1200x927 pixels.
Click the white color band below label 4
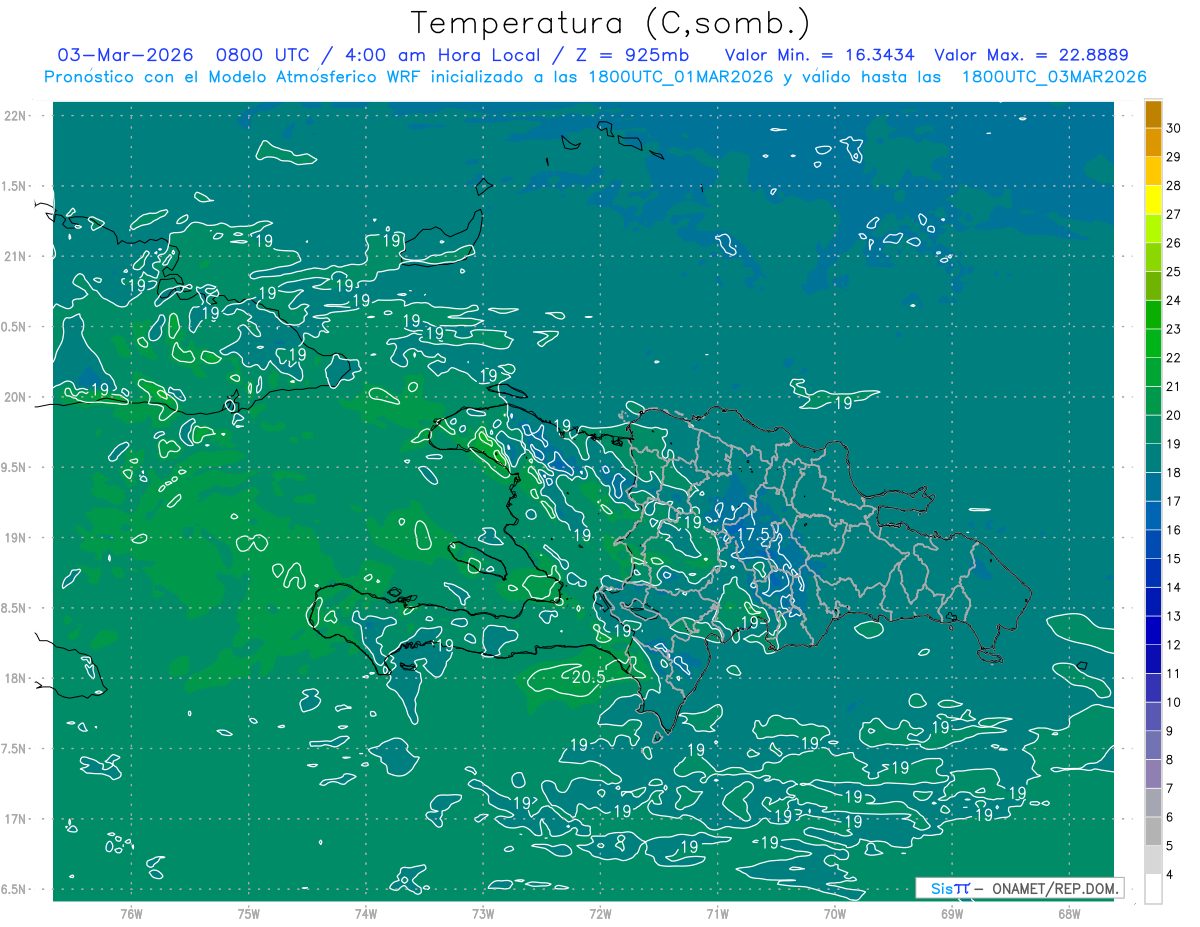click(1153, 889)
